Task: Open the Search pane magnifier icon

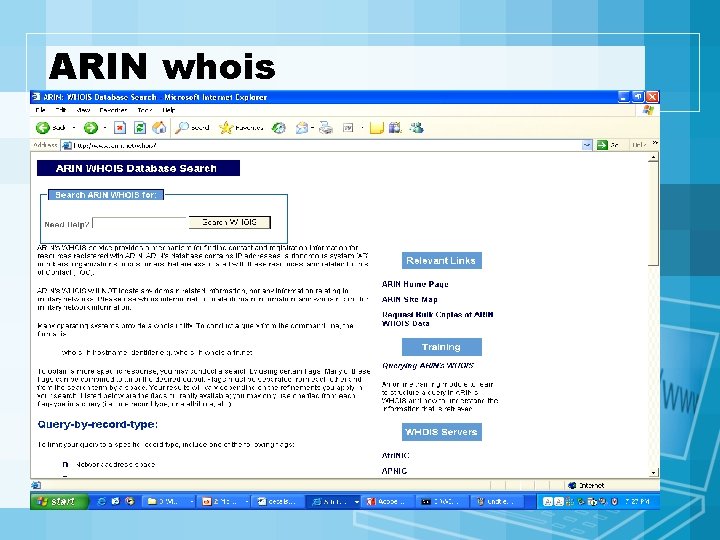Action: pos(182,128)
